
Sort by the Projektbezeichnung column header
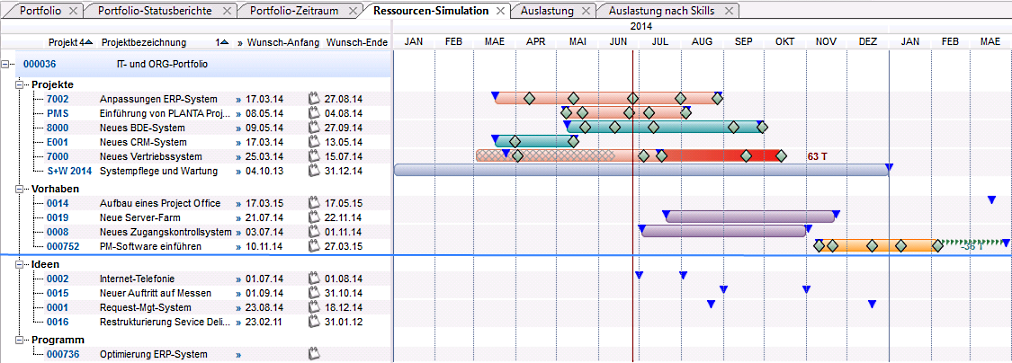click(x=143, y=43)
